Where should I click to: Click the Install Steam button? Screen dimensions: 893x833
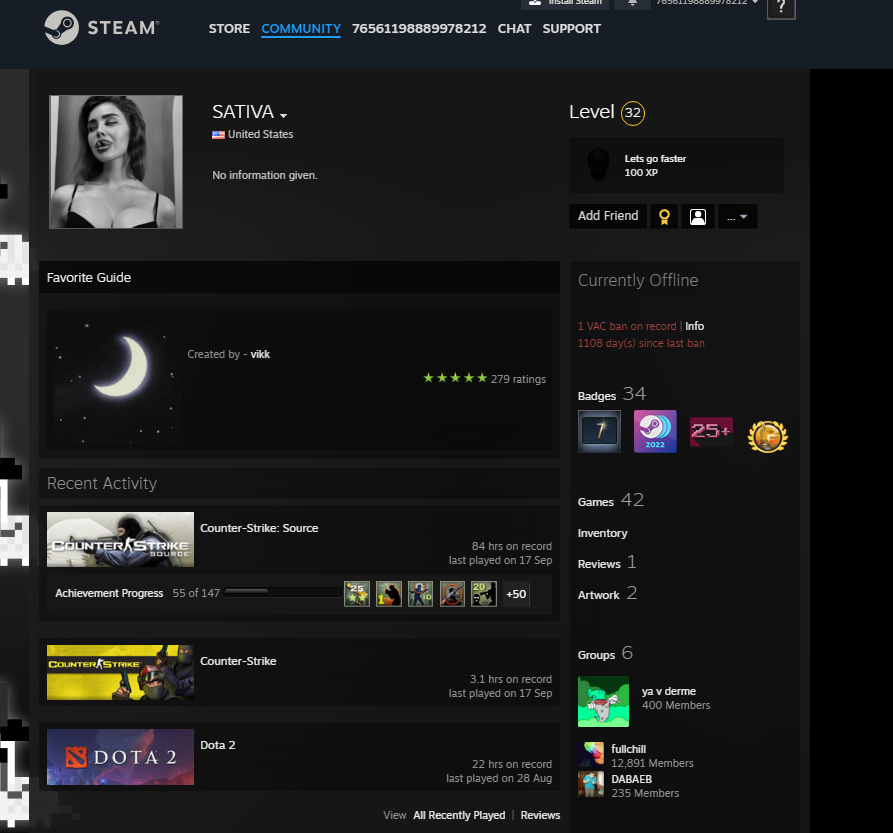pyautogui.click(x=565, y=3)
